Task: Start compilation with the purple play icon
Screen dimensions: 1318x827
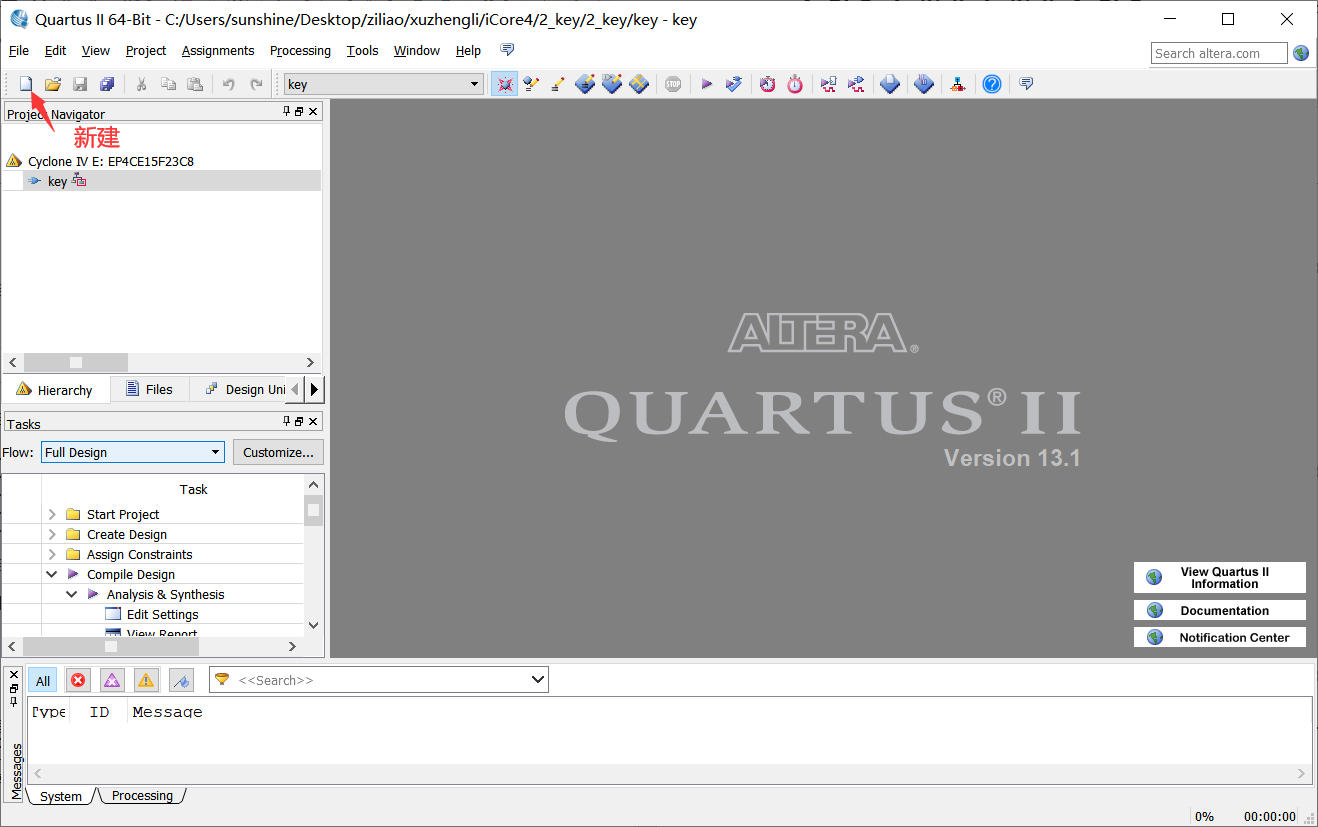Action: pyautogui.click(x=706, y=84)
